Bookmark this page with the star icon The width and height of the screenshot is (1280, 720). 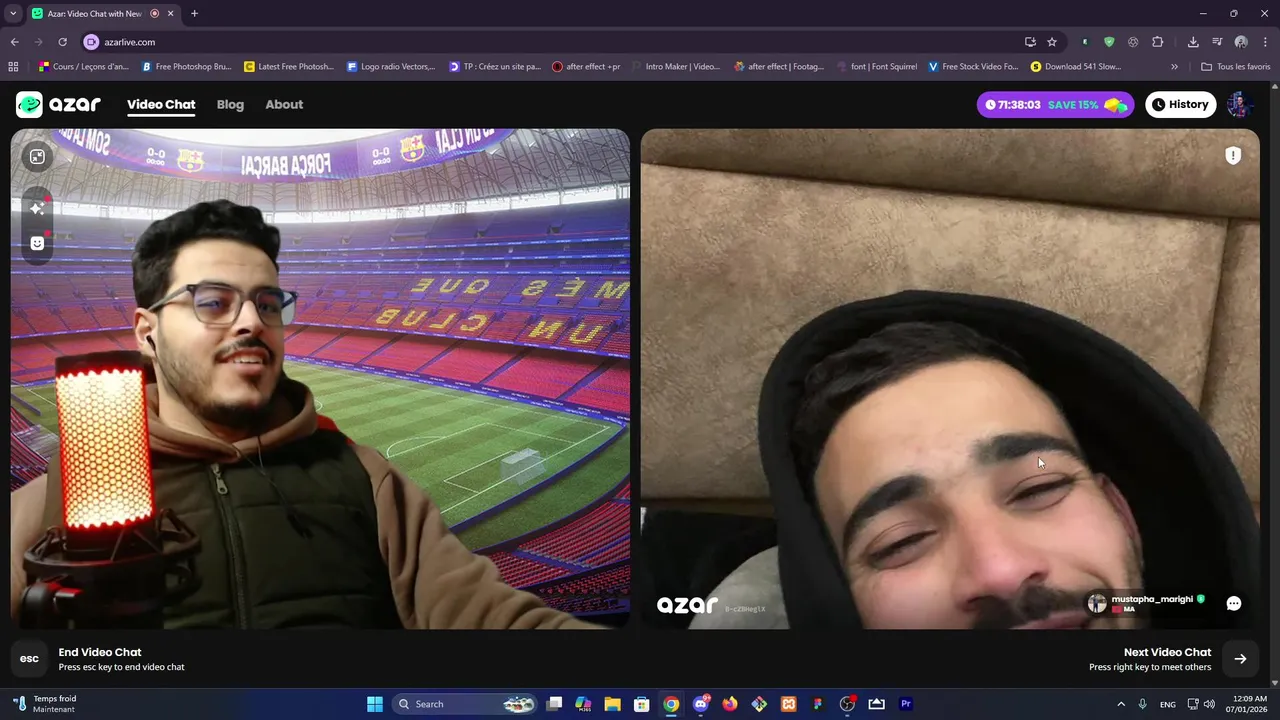[1052, 42]
